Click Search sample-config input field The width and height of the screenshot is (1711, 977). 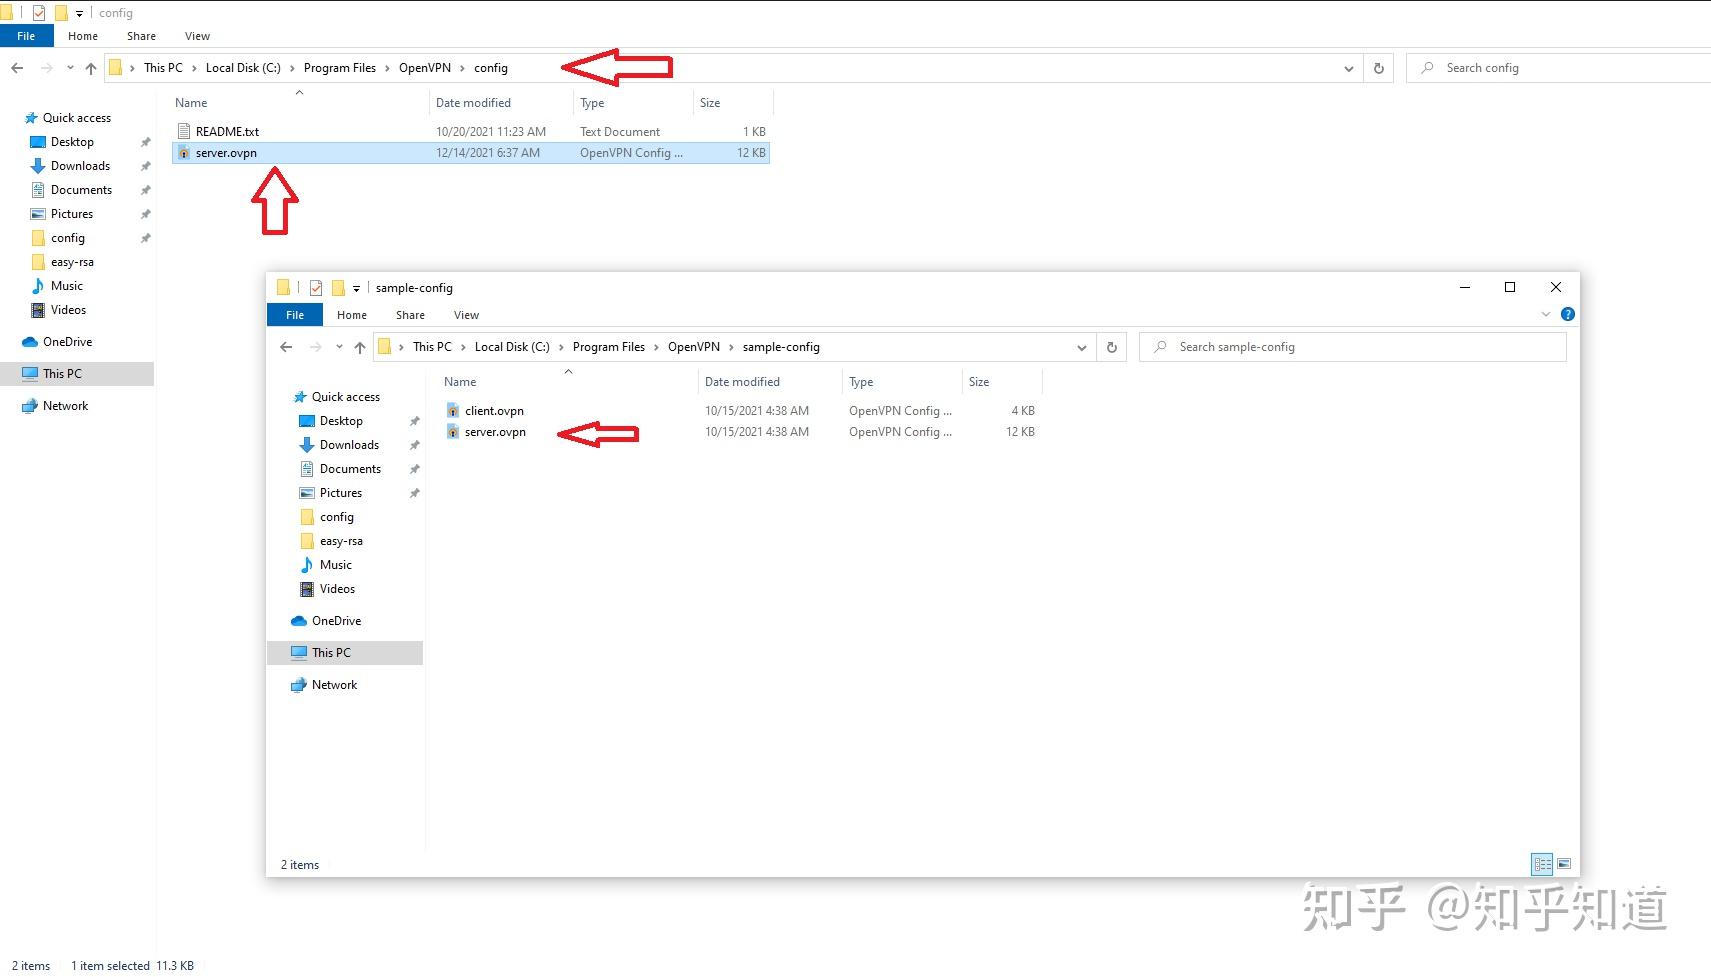pos(1353,347)
